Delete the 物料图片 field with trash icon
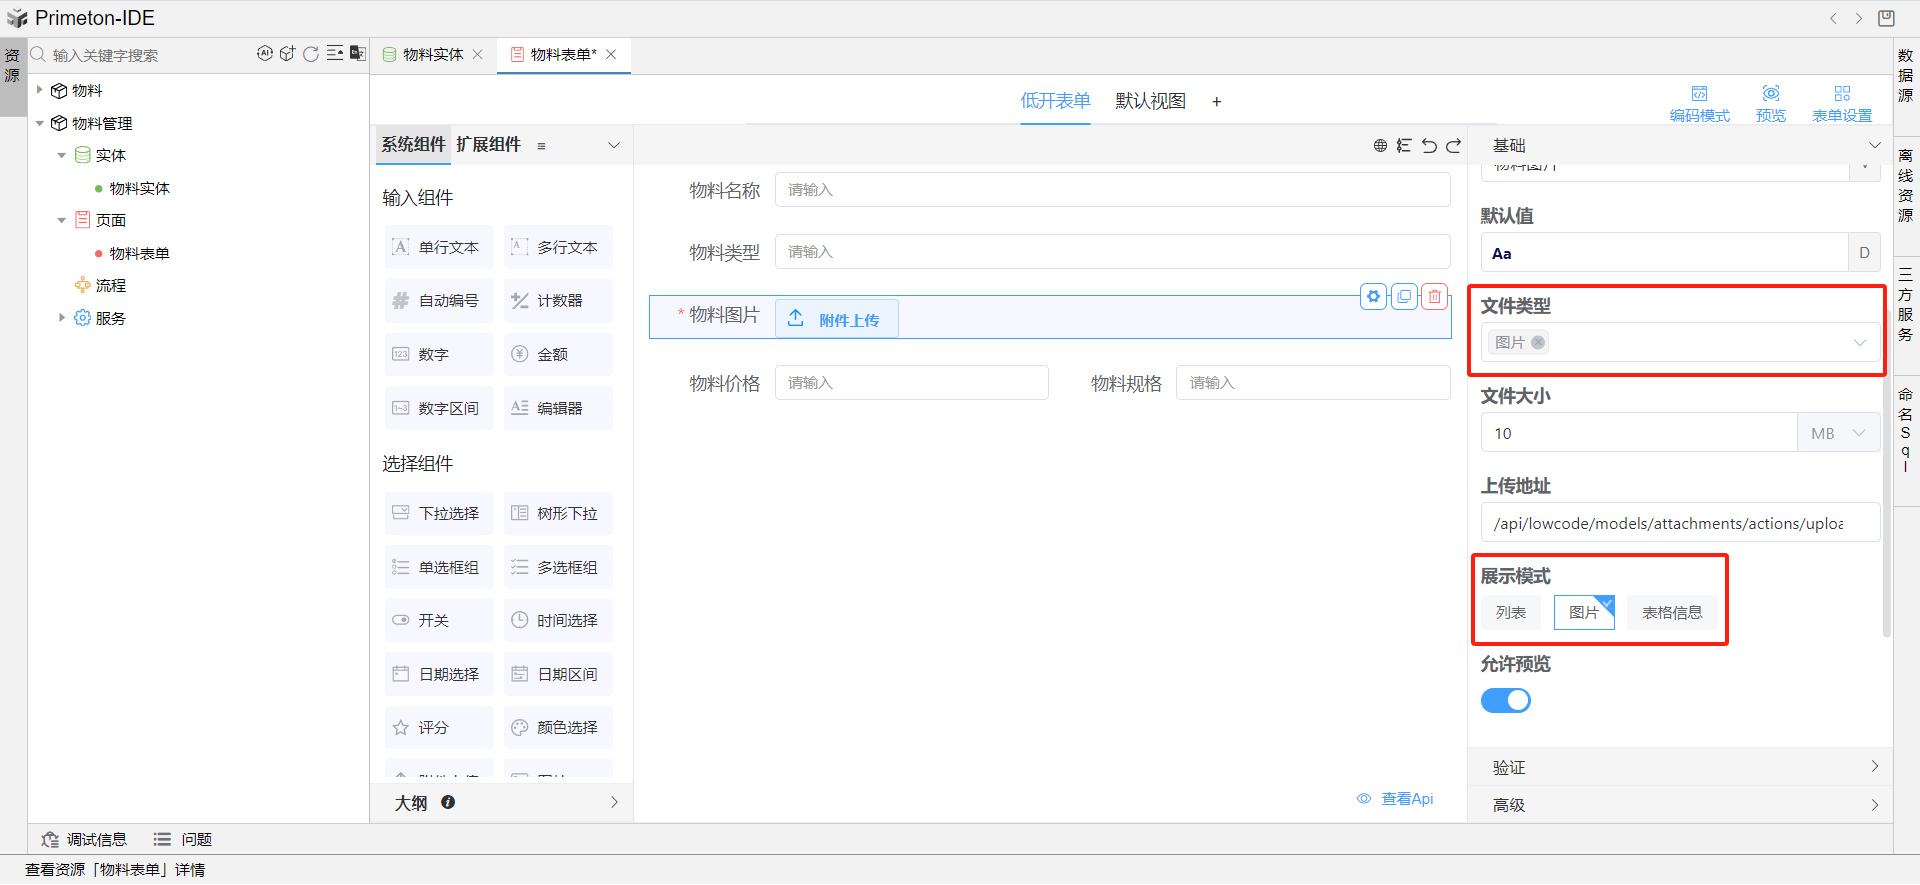 [1435, 296]
